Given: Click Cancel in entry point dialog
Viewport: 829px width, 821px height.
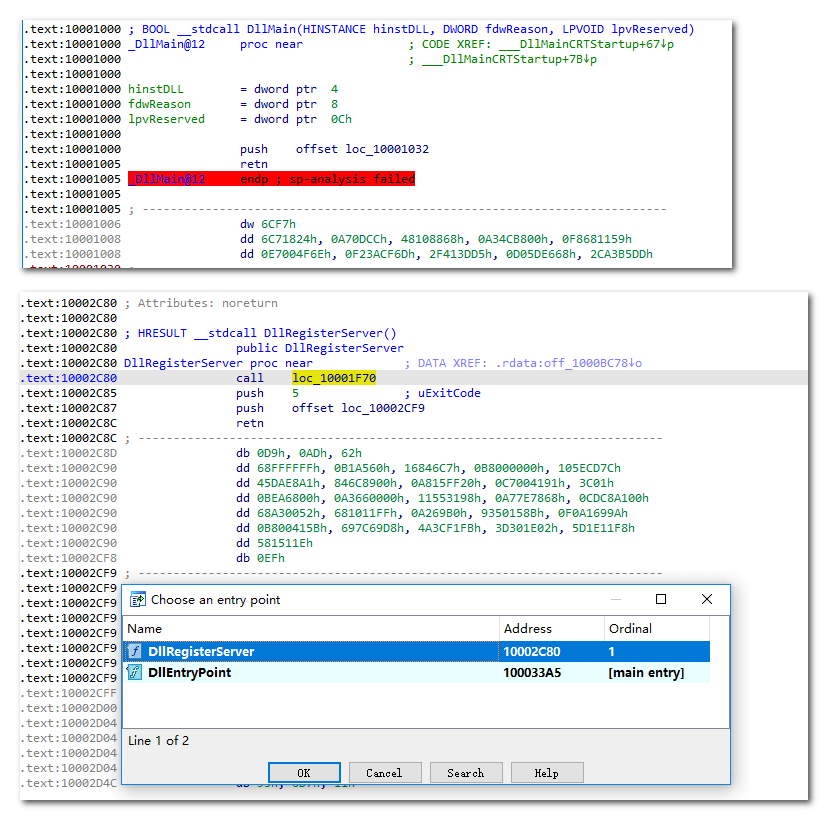Looking at the screenshot, I should point(385,772).
